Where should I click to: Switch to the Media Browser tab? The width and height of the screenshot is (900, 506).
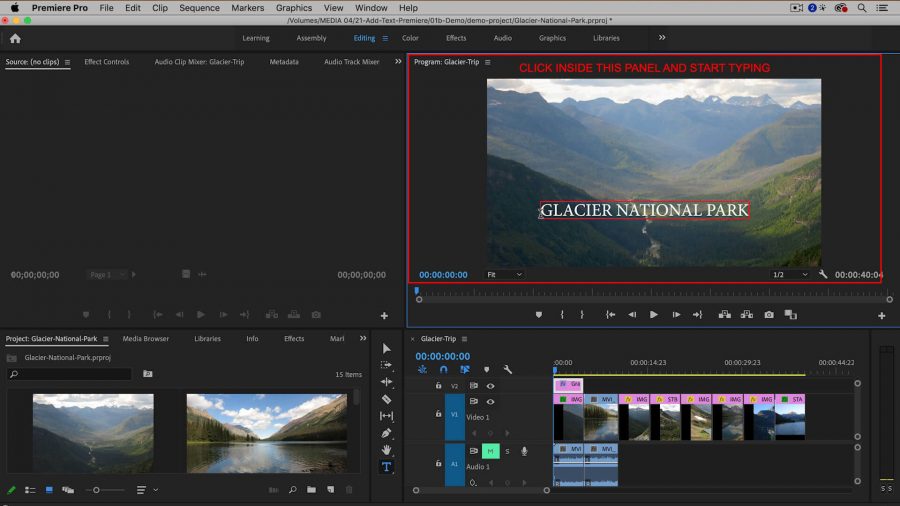tap(145, 339)
